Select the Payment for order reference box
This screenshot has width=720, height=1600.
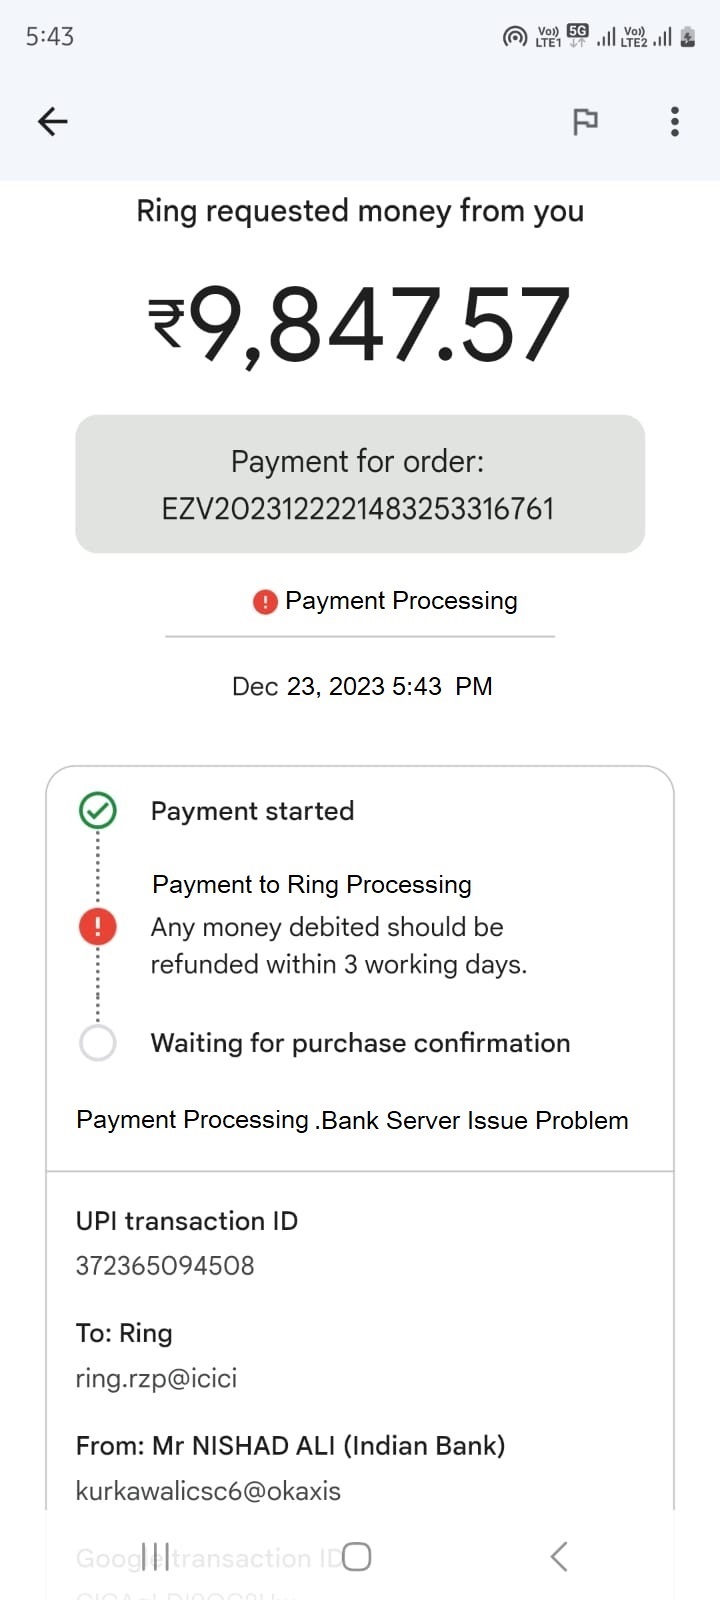[360, 484]
